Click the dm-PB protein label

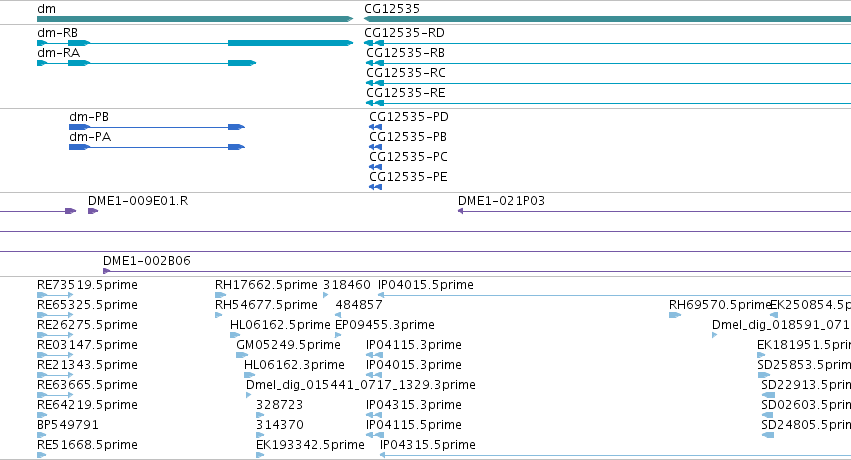pos(89,117)
